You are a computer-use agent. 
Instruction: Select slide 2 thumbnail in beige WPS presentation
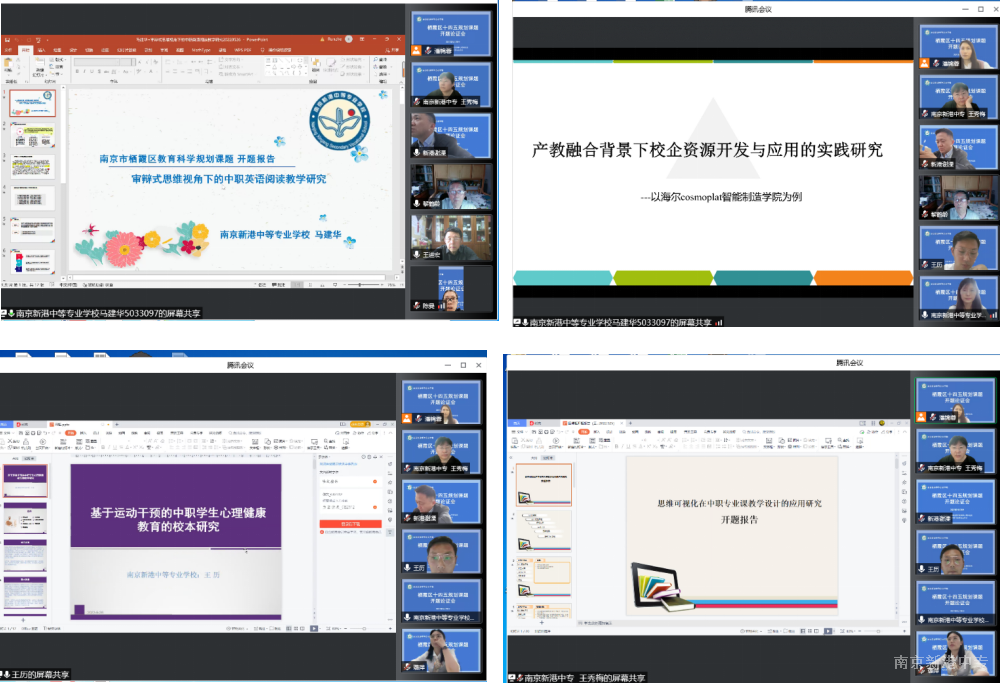tap(543, 530)
